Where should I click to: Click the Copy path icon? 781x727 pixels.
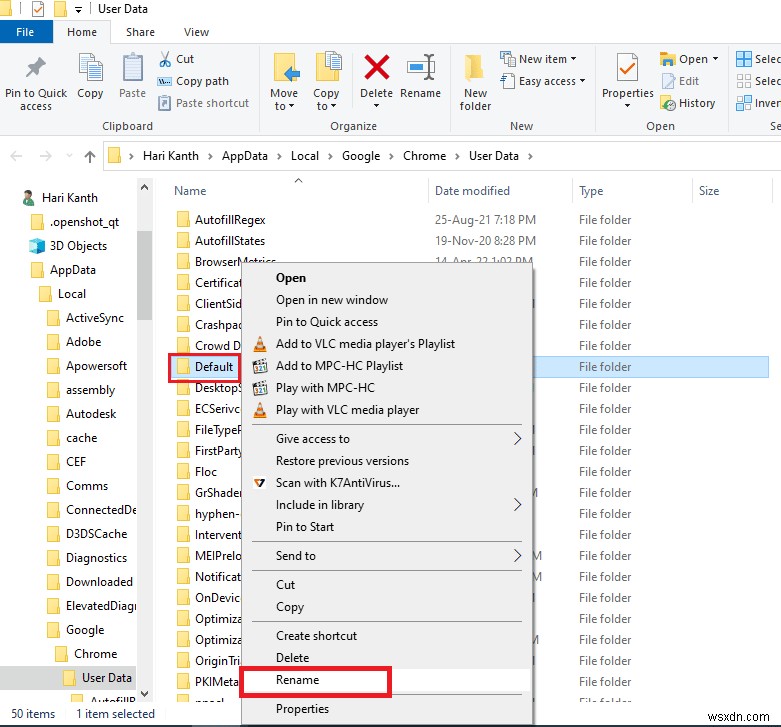pyautogui.click(x=164, y=82)
